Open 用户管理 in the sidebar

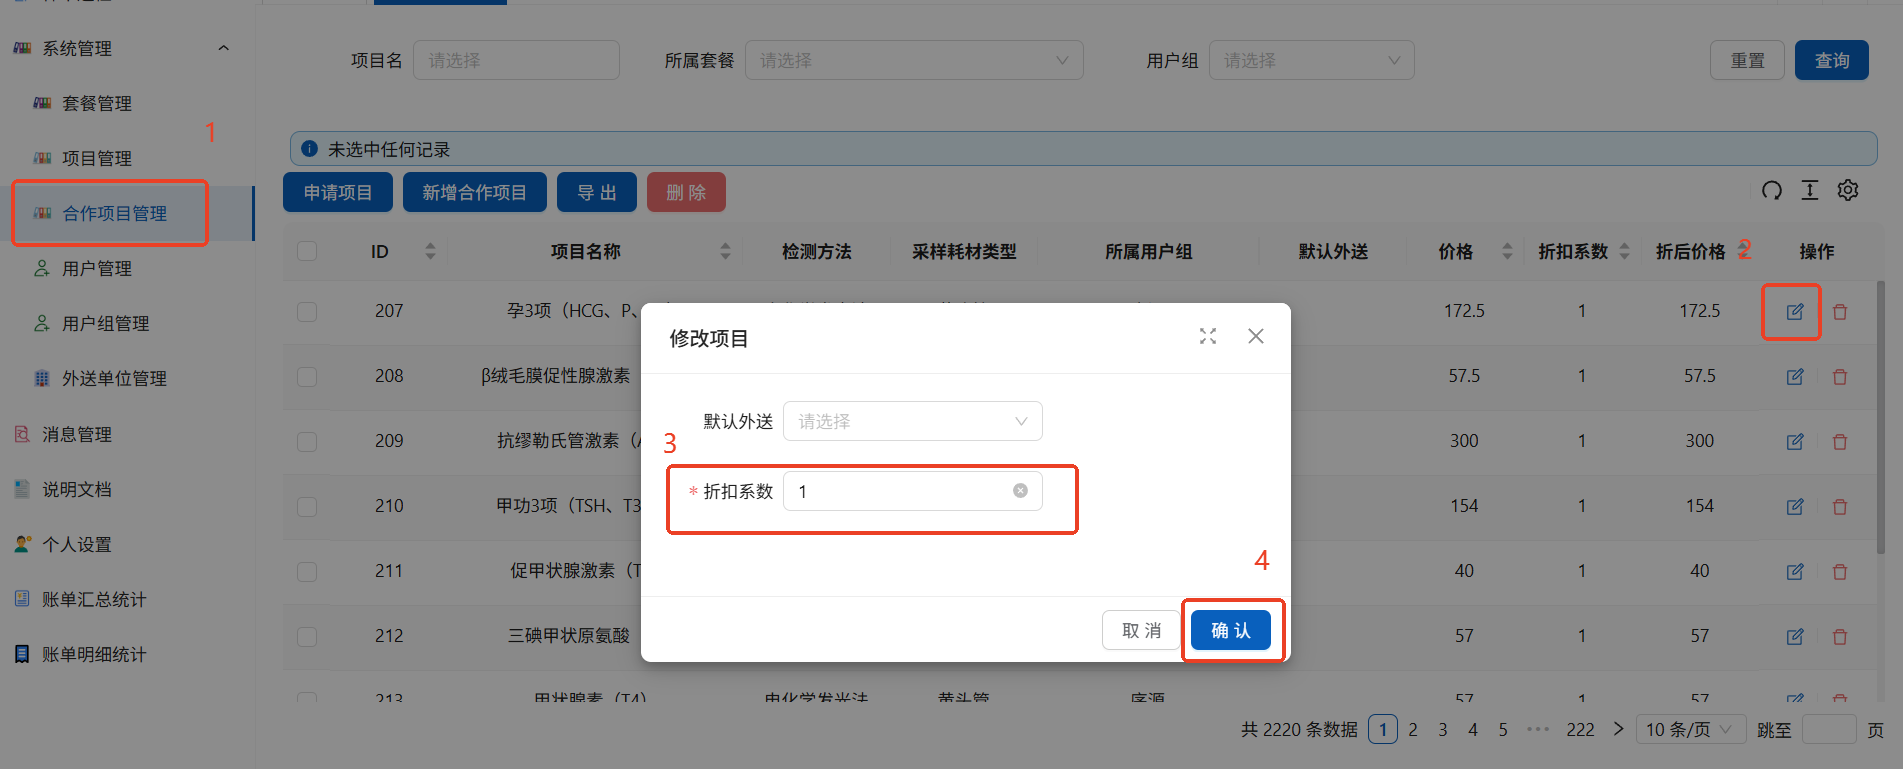[x=97, y=269]
